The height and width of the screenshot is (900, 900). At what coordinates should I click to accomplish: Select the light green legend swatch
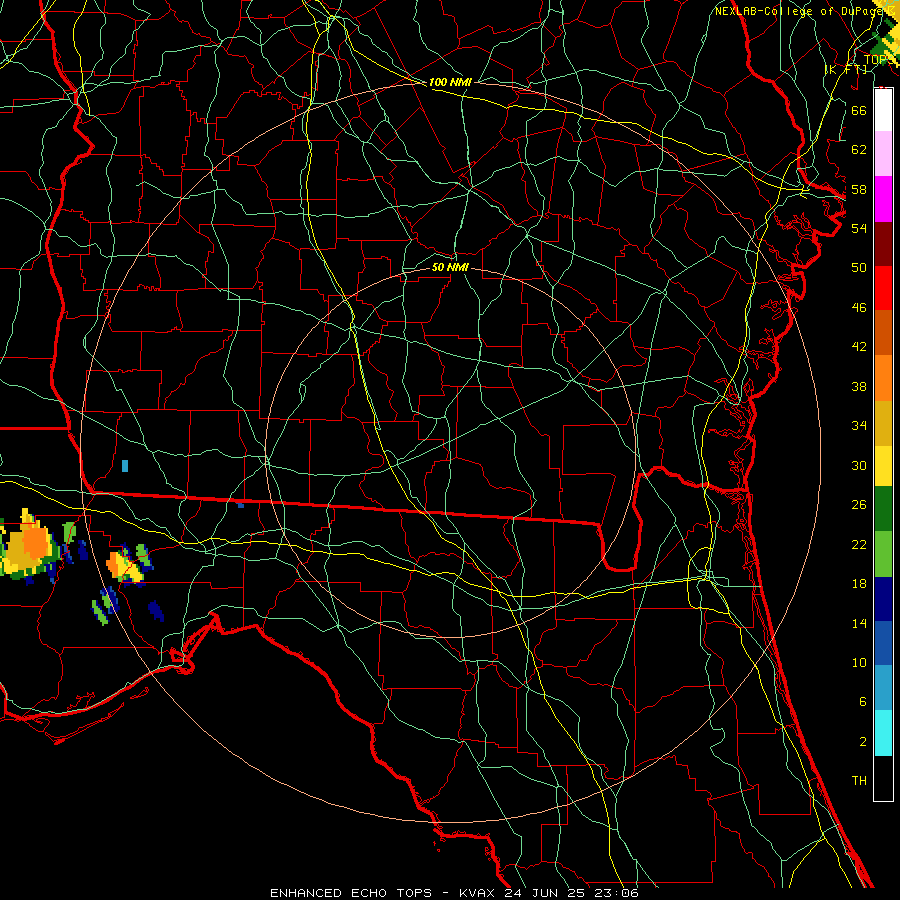(883, 554)
